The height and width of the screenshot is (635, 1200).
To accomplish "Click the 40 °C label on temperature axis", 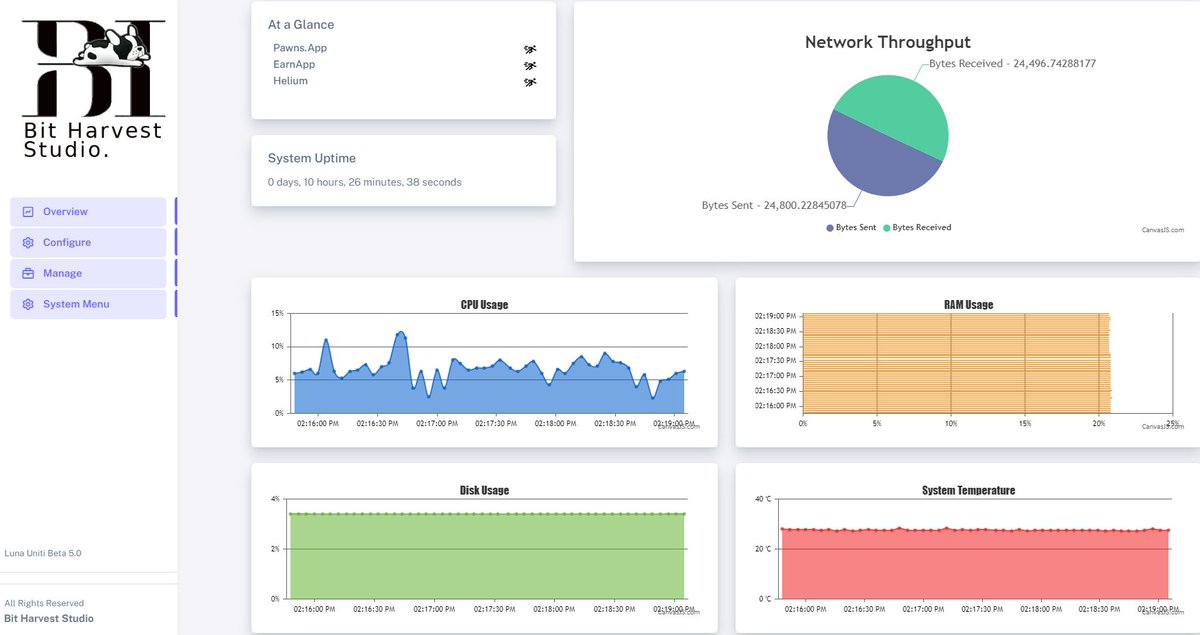I will point(764,499).
